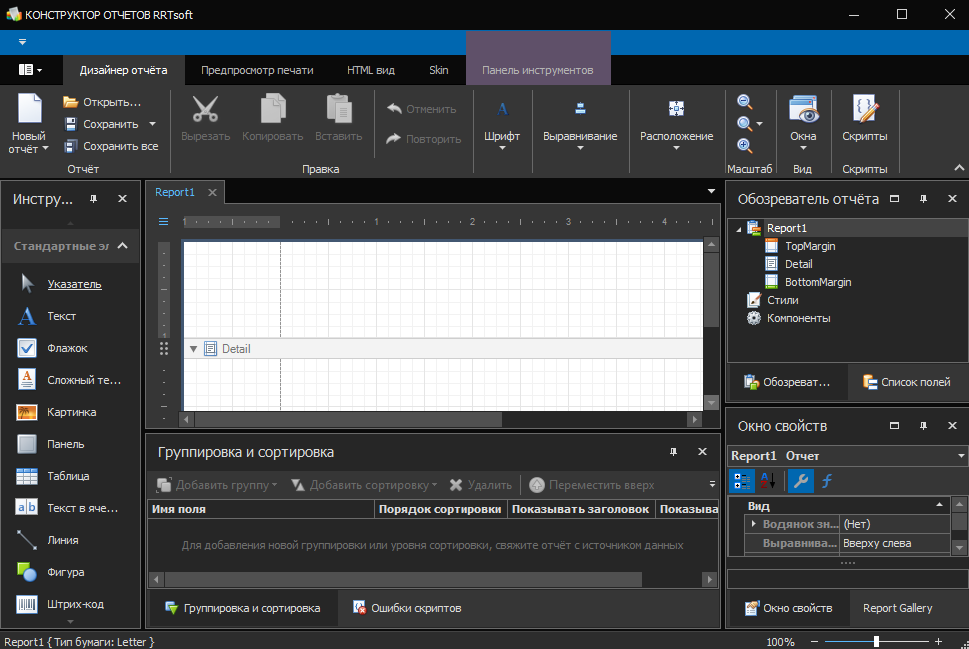Pin the Grouping and Sorting panel
This screenshot has width=969, height=649.
(x=673, y=453)
